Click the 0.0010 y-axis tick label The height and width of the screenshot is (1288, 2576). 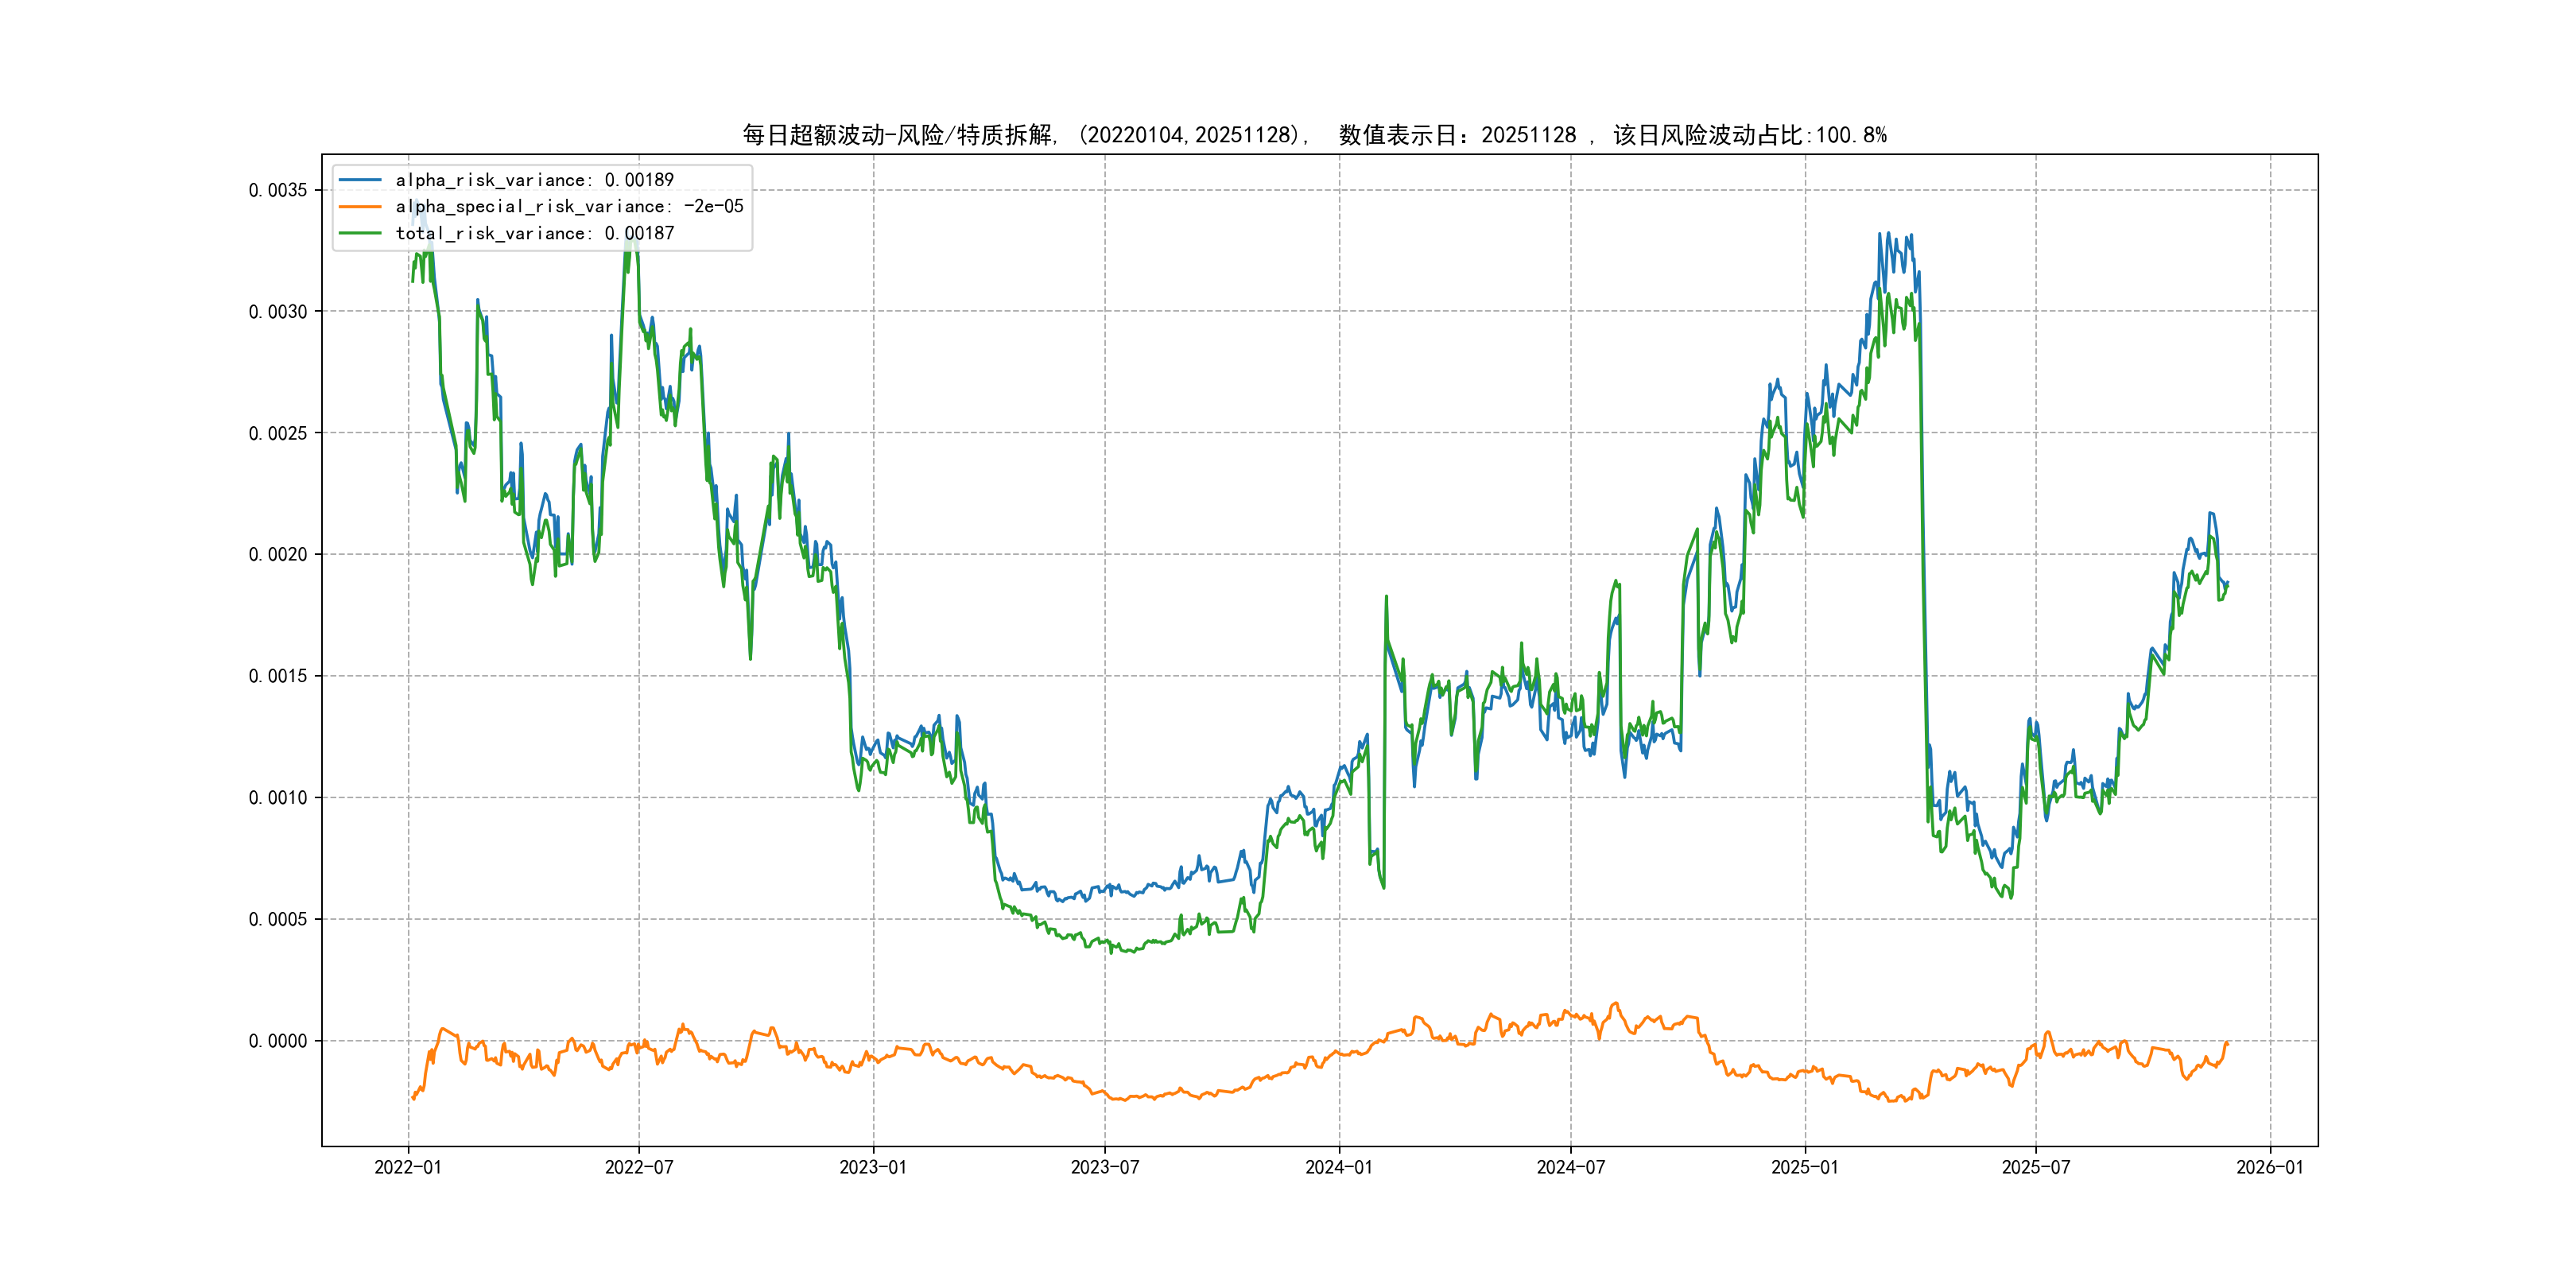pyautogui.click(x=278, y=798)
